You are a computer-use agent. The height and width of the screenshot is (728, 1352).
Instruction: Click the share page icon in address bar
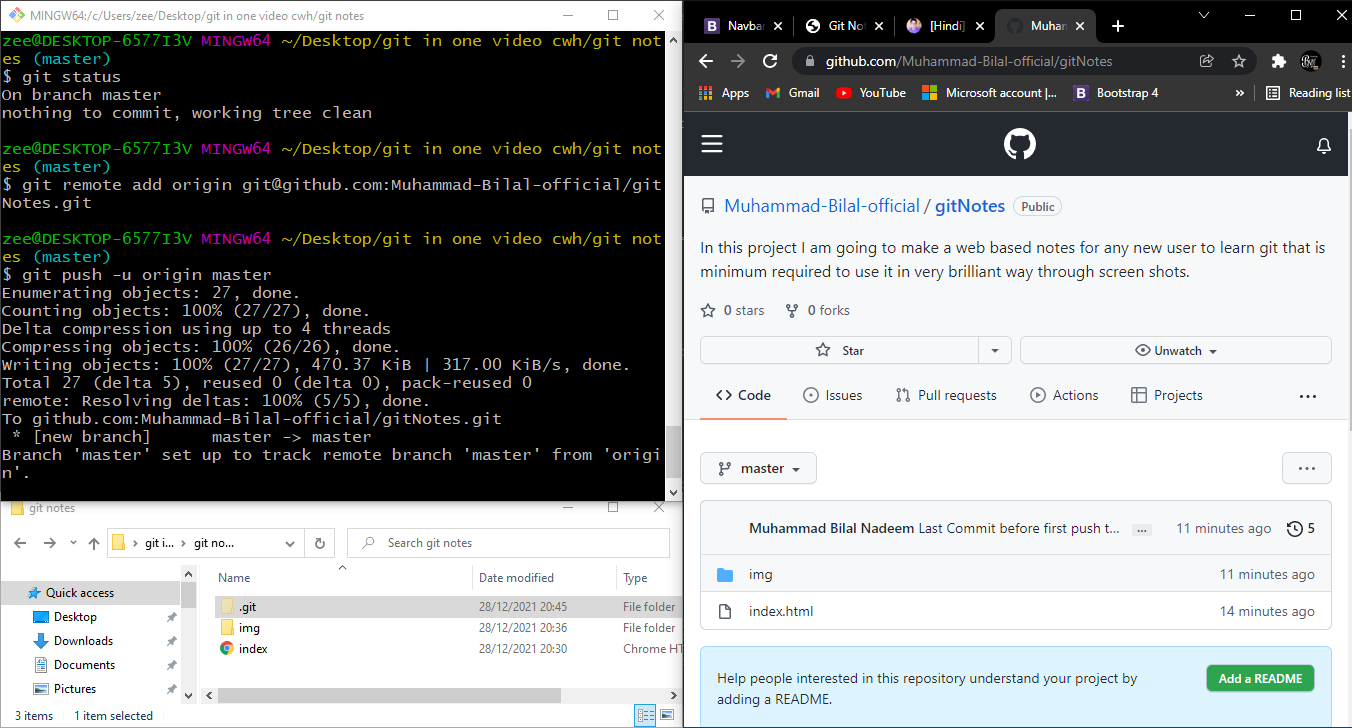1207,61
